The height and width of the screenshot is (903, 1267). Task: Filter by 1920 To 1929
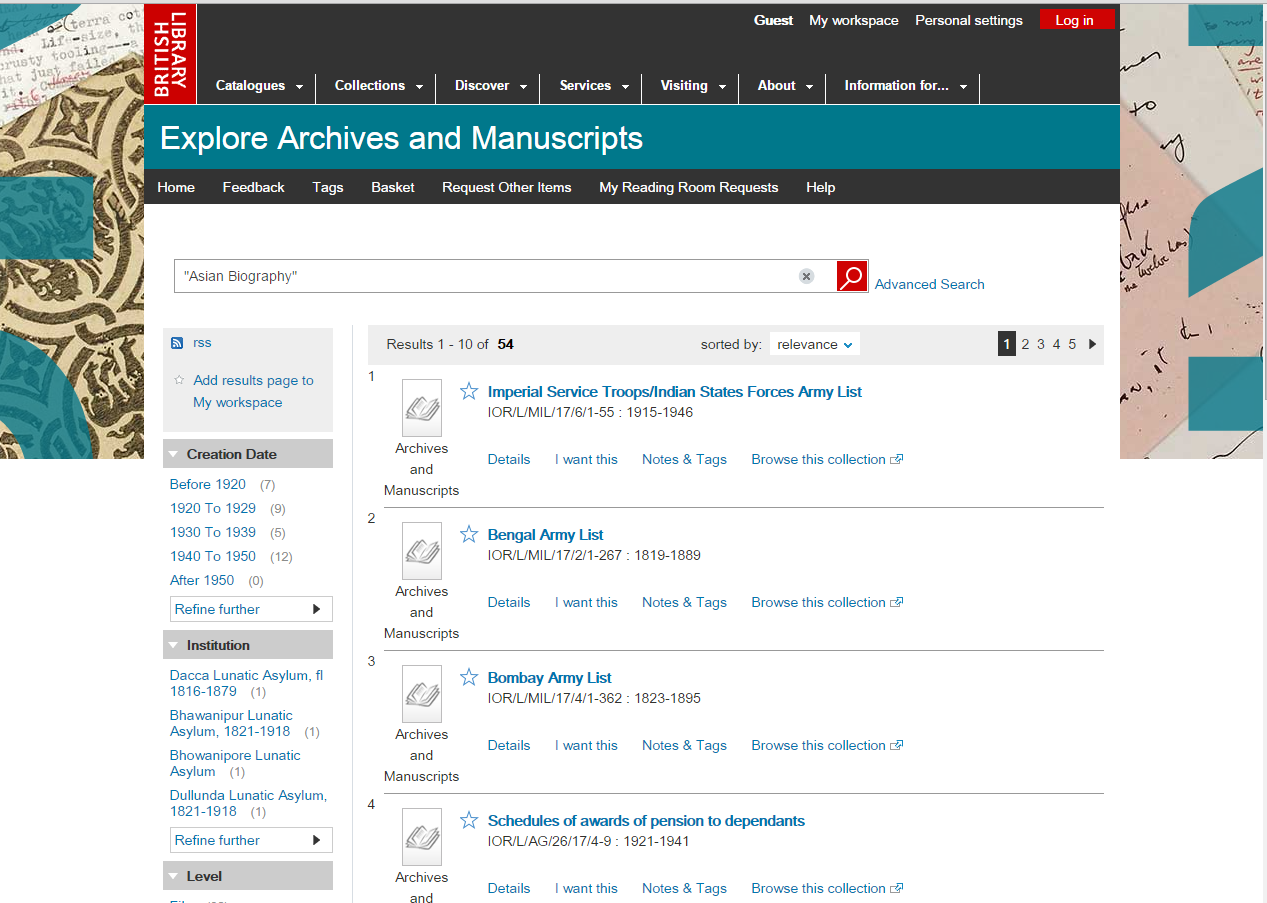pyautogui.click(x=213, y=508)
